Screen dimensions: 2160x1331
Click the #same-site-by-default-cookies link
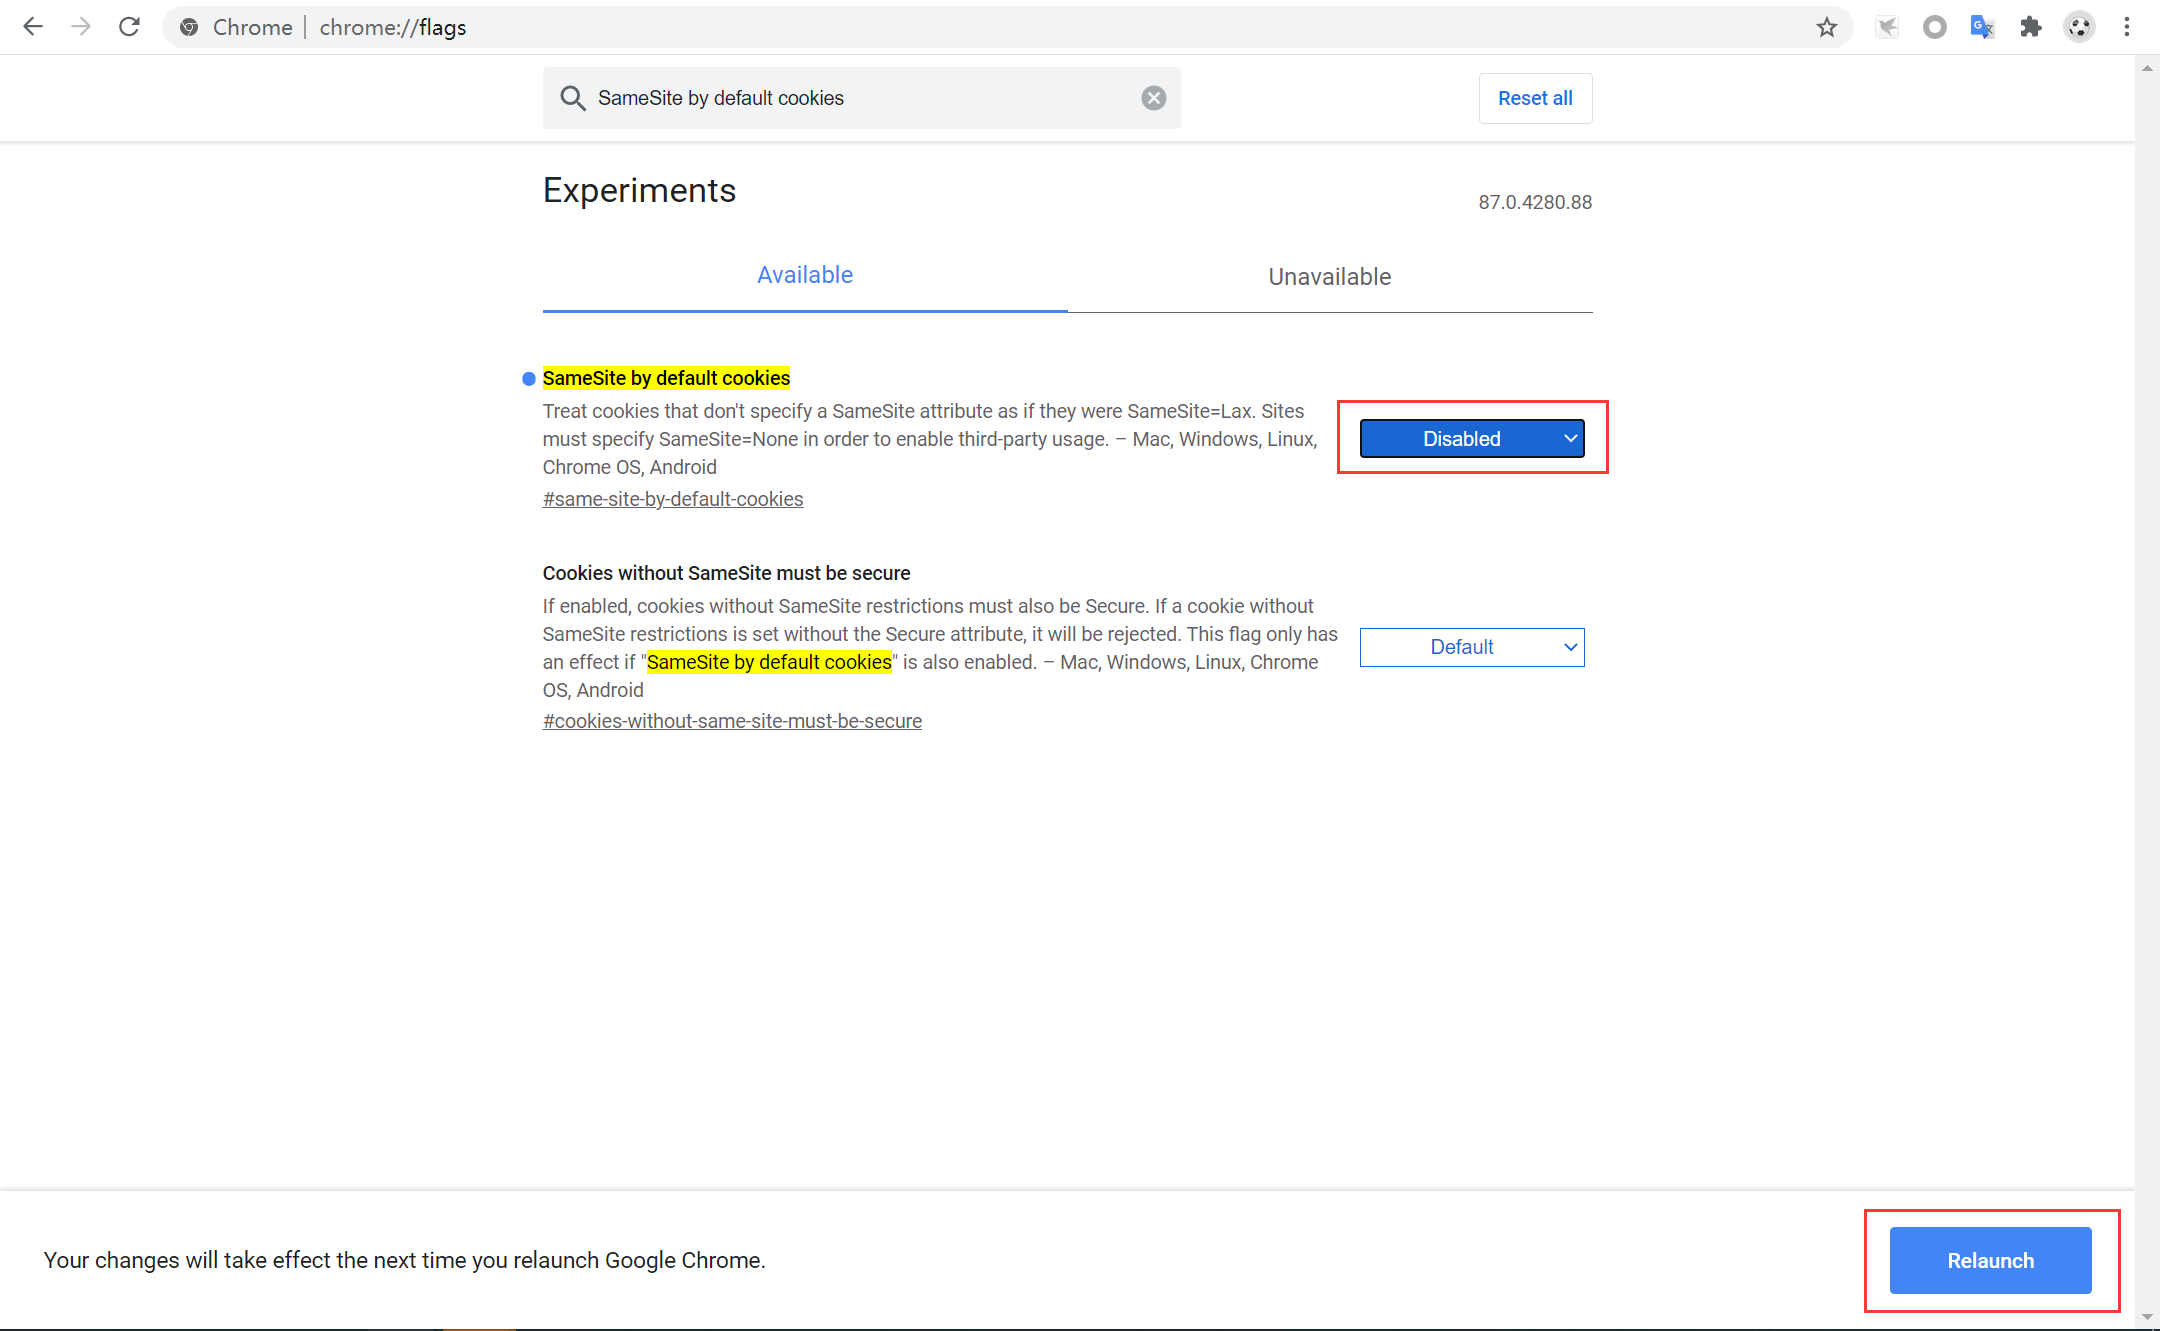click(x=673, y=498)
